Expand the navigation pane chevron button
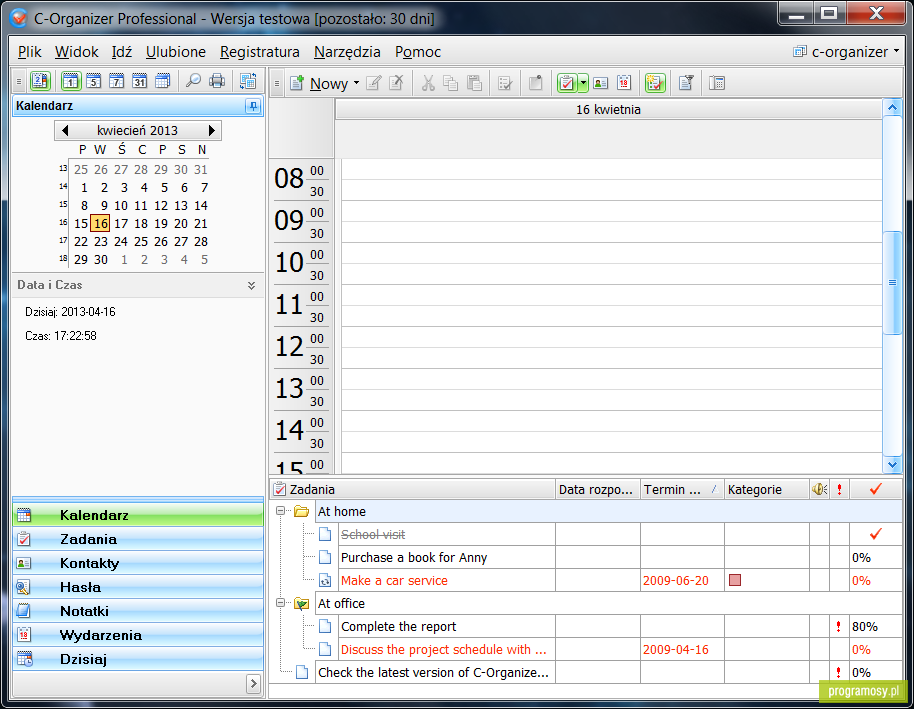This screenshot has width=914, height=709. coord(253,683)
